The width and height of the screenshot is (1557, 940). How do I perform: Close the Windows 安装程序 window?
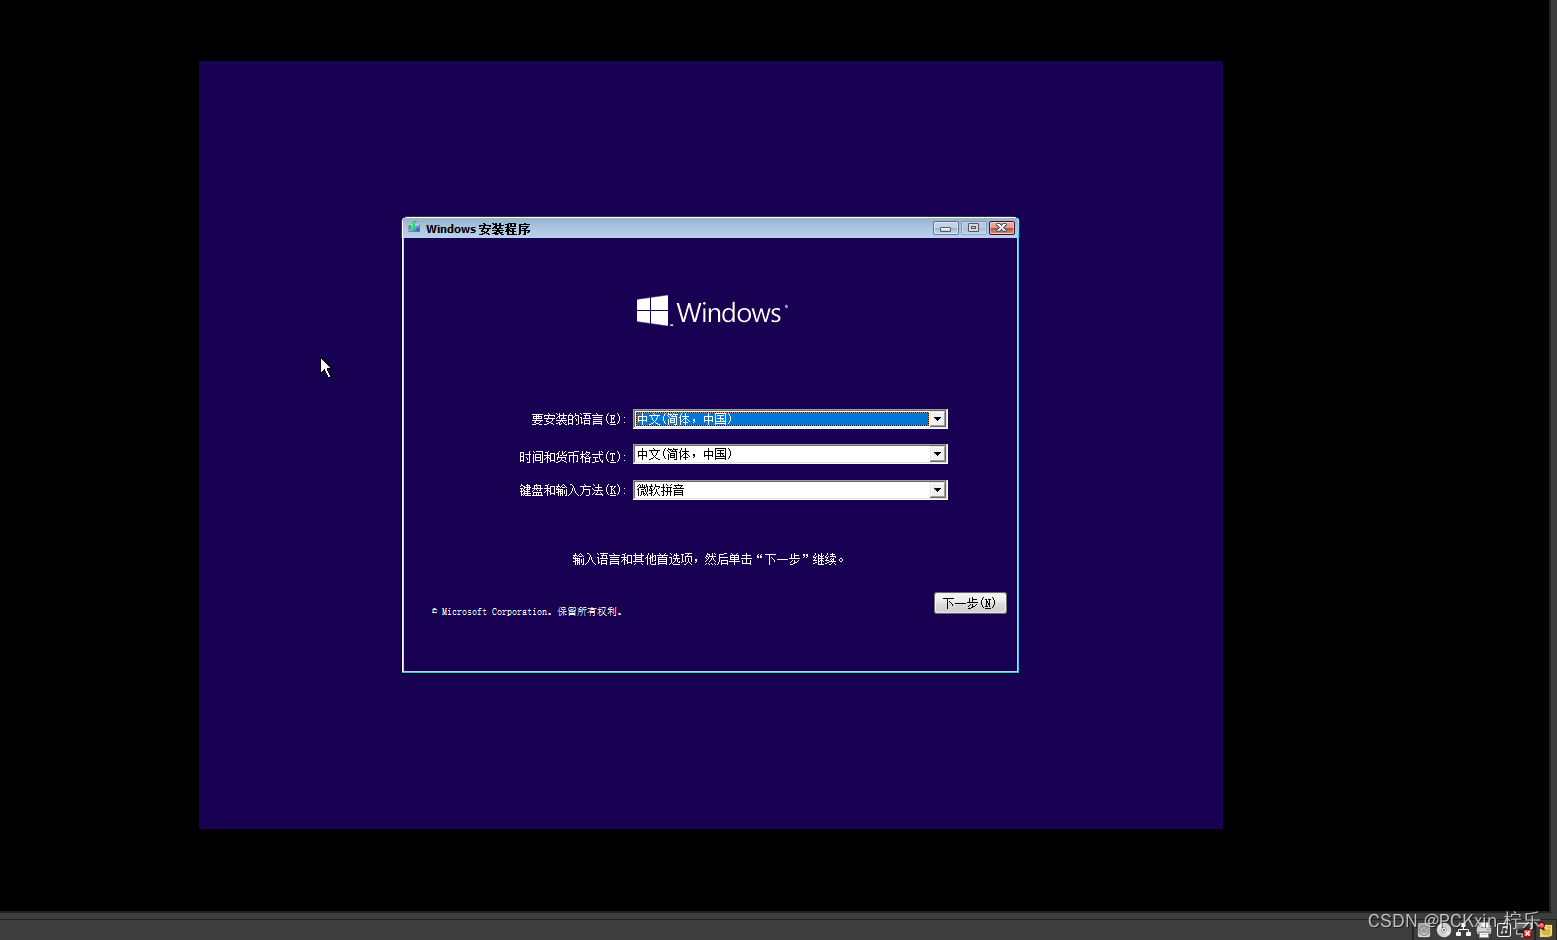pos(1002,228)
